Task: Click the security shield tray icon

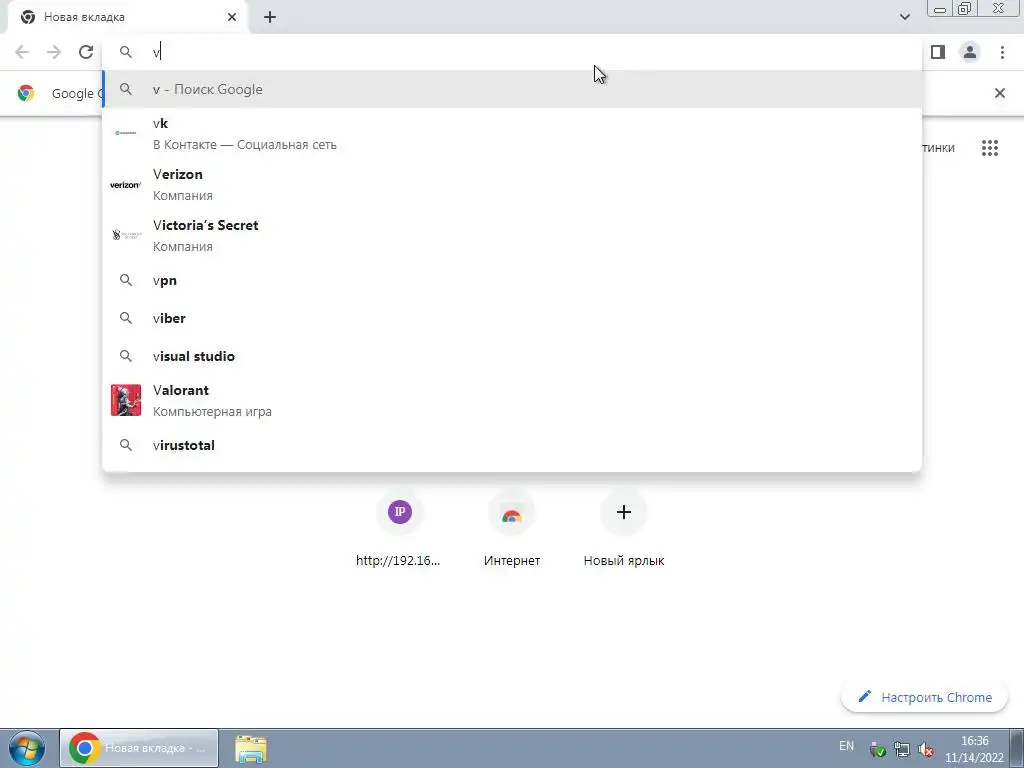Action: coord(878,750)
